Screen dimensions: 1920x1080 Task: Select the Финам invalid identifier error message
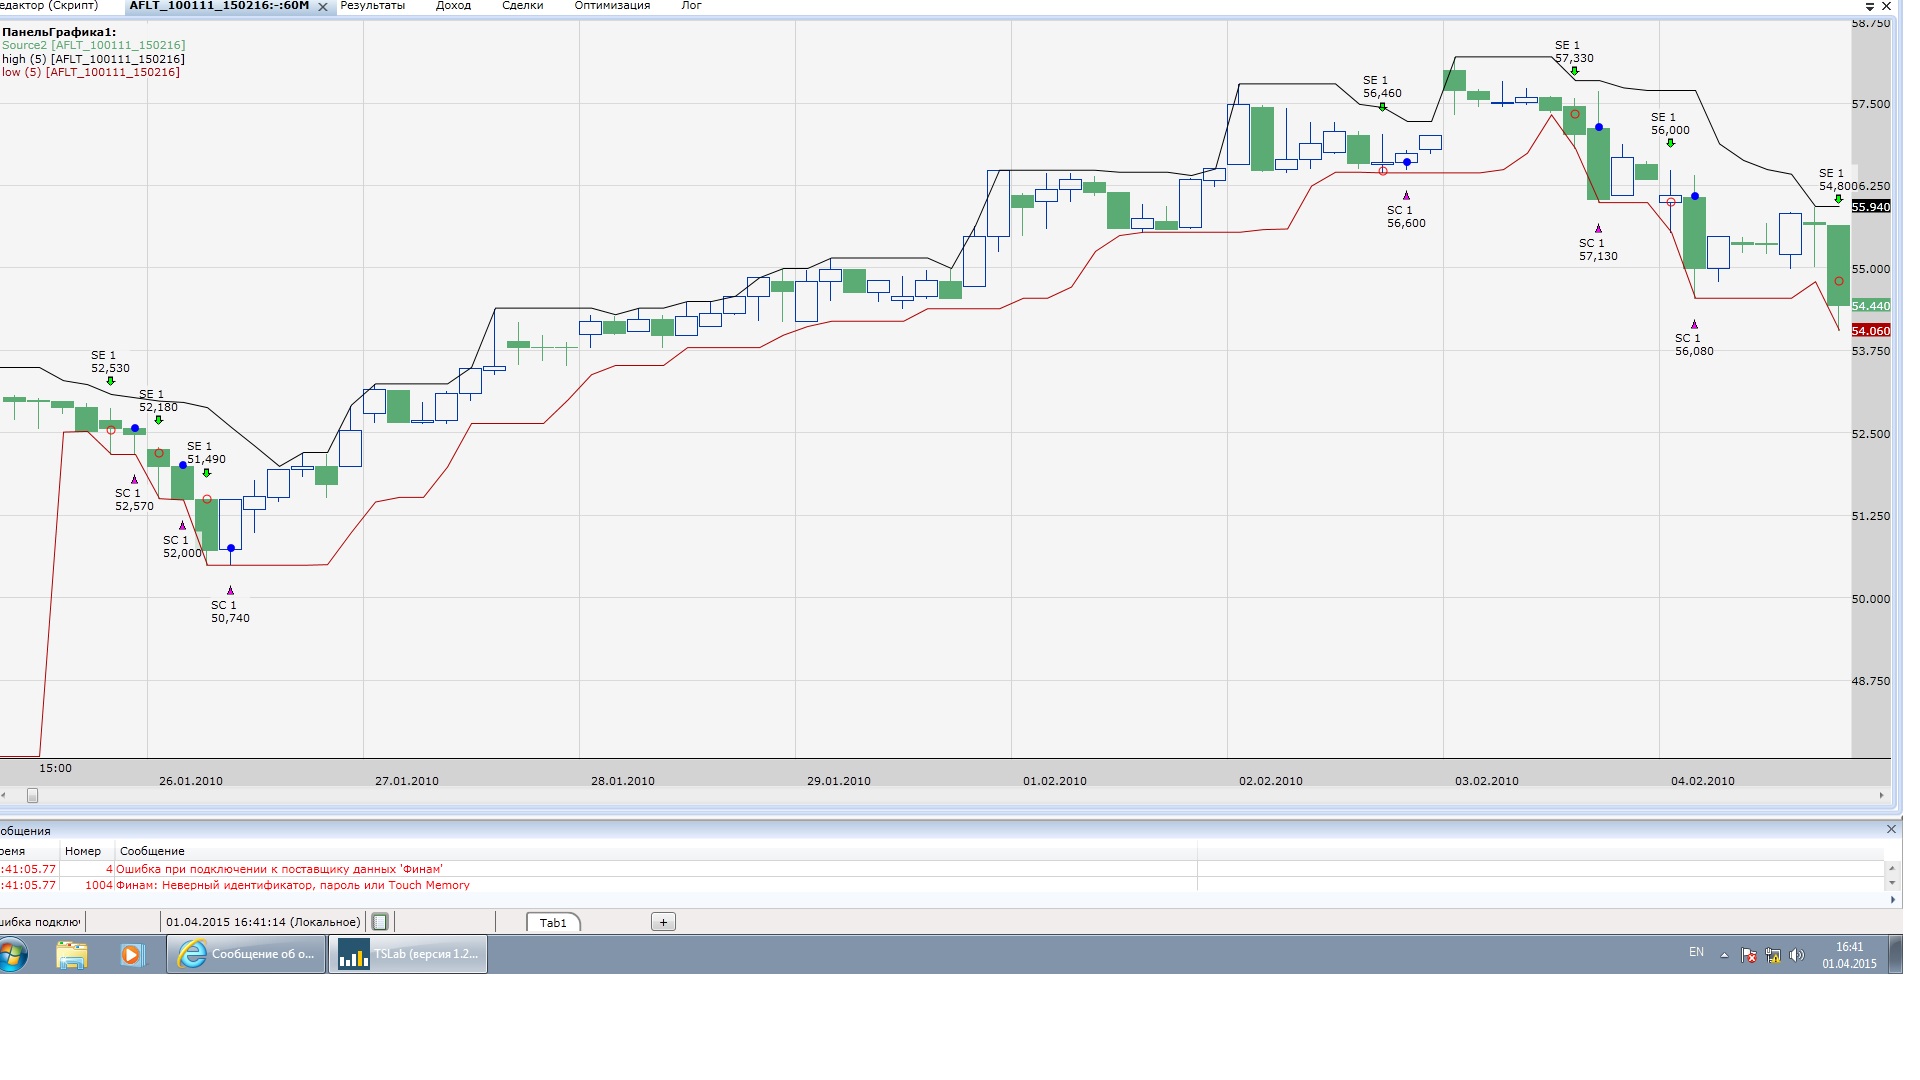[x=292, y=885]
